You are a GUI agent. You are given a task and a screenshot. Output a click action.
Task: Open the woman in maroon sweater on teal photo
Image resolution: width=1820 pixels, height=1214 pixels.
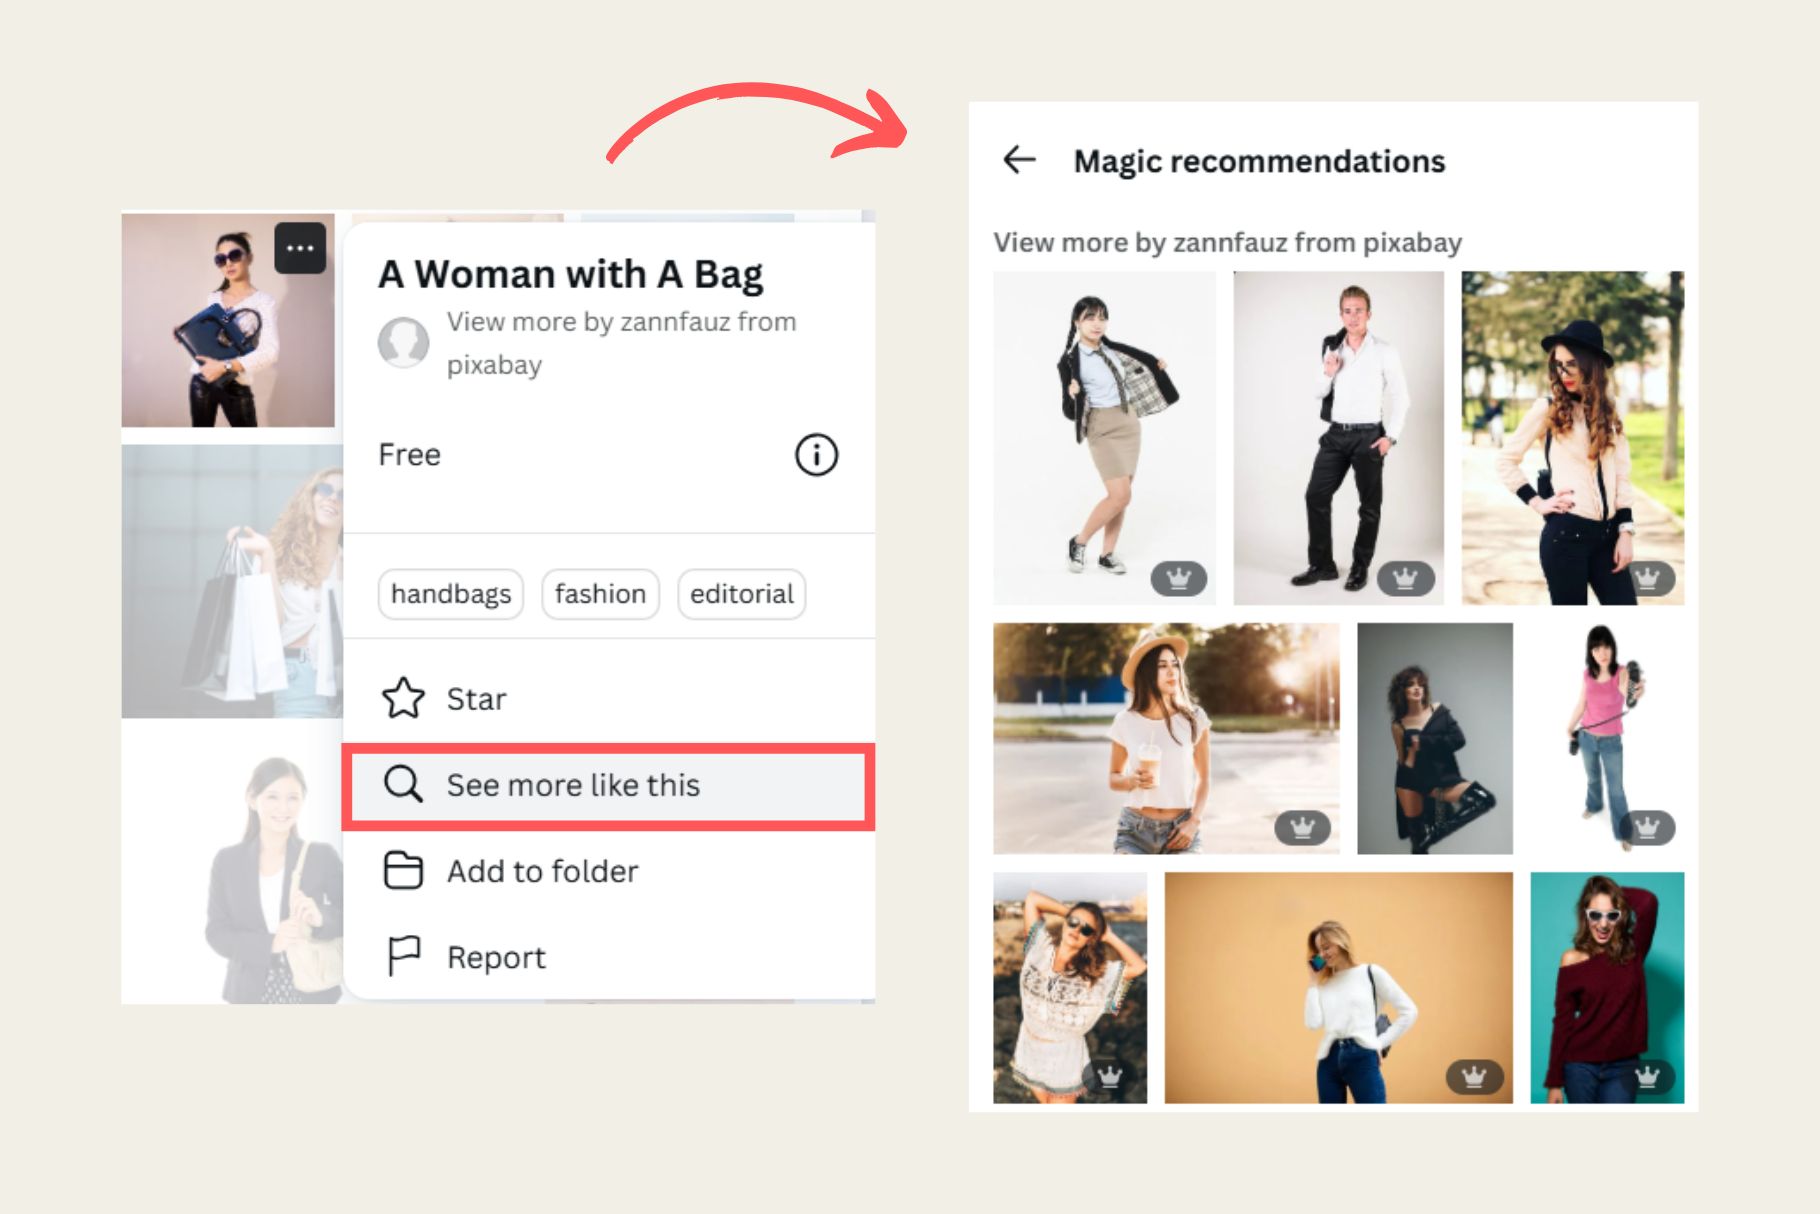point(1607,988)
